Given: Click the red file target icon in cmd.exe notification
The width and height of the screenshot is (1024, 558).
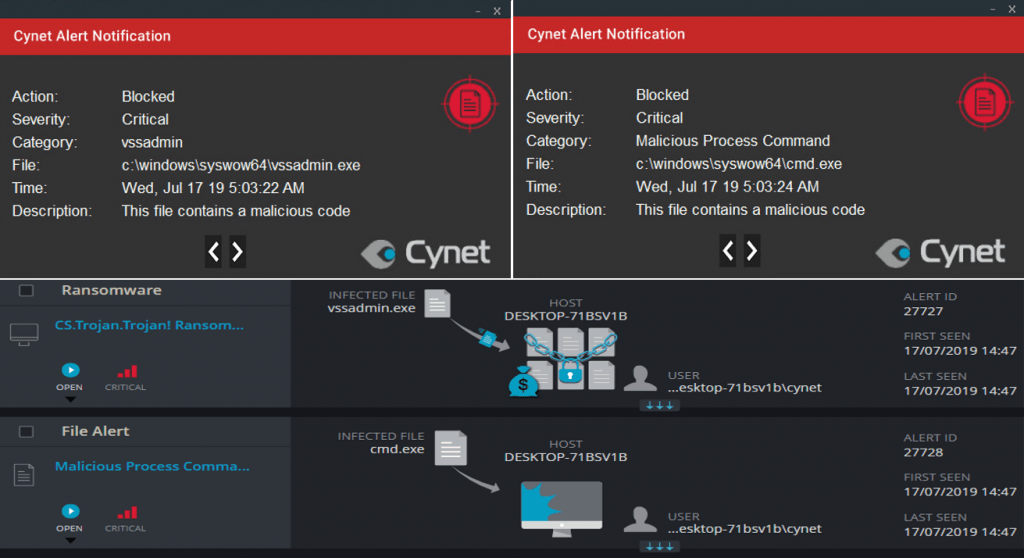Looking at the screenshot, I should point(985,103).
